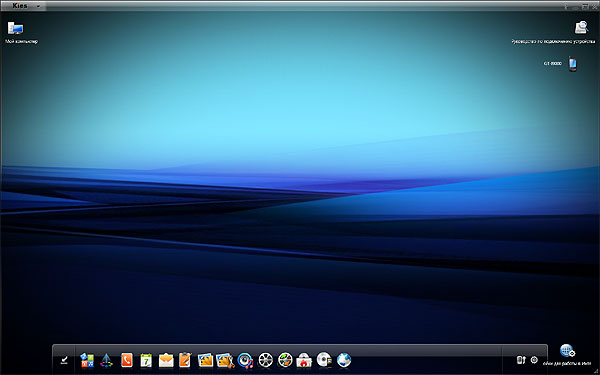Launch the colorful app store tiles icon
The height and width of the screenshot is (375, 600).
tap(87, 360)
